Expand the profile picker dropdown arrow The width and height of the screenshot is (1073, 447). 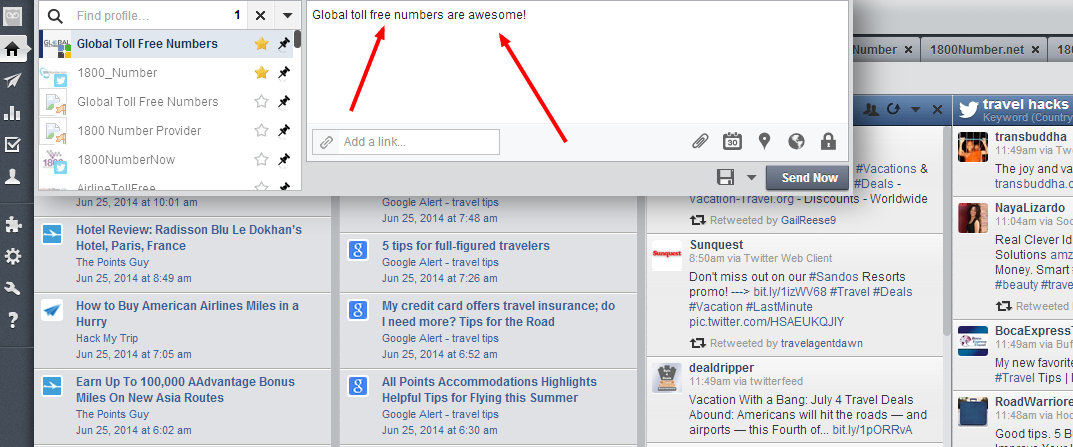[x=287, y=16]
